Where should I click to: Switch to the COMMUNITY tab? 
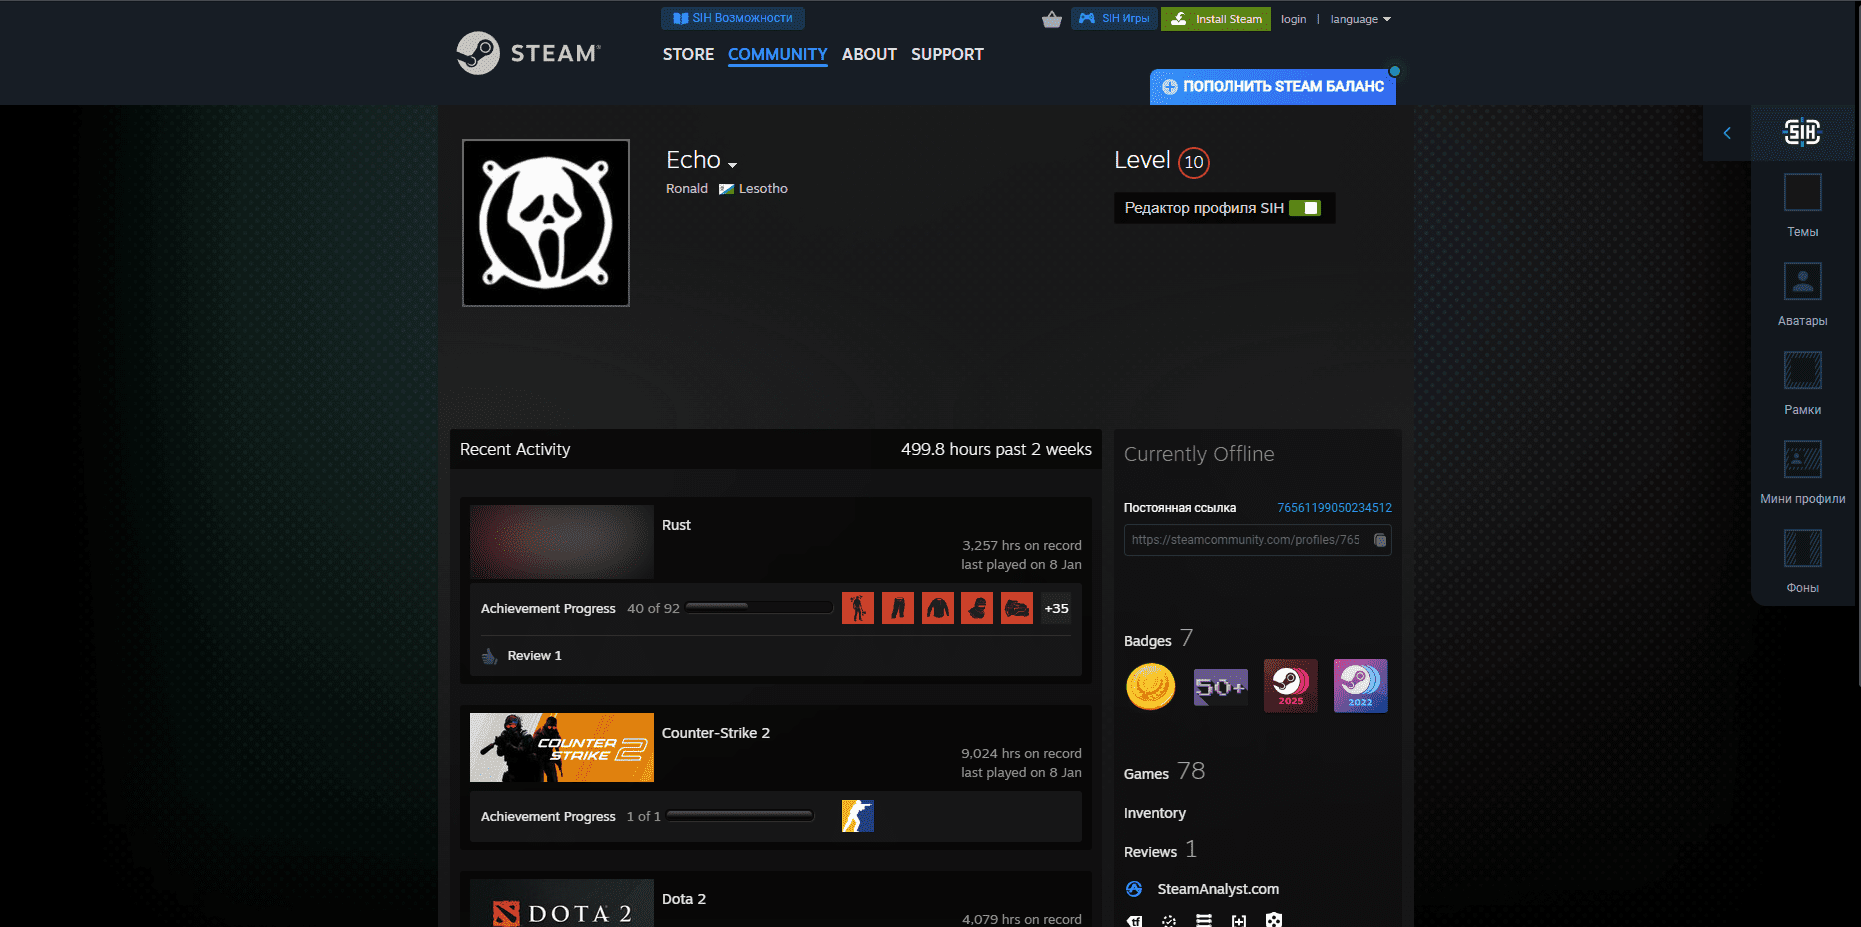tap(778, 54)
